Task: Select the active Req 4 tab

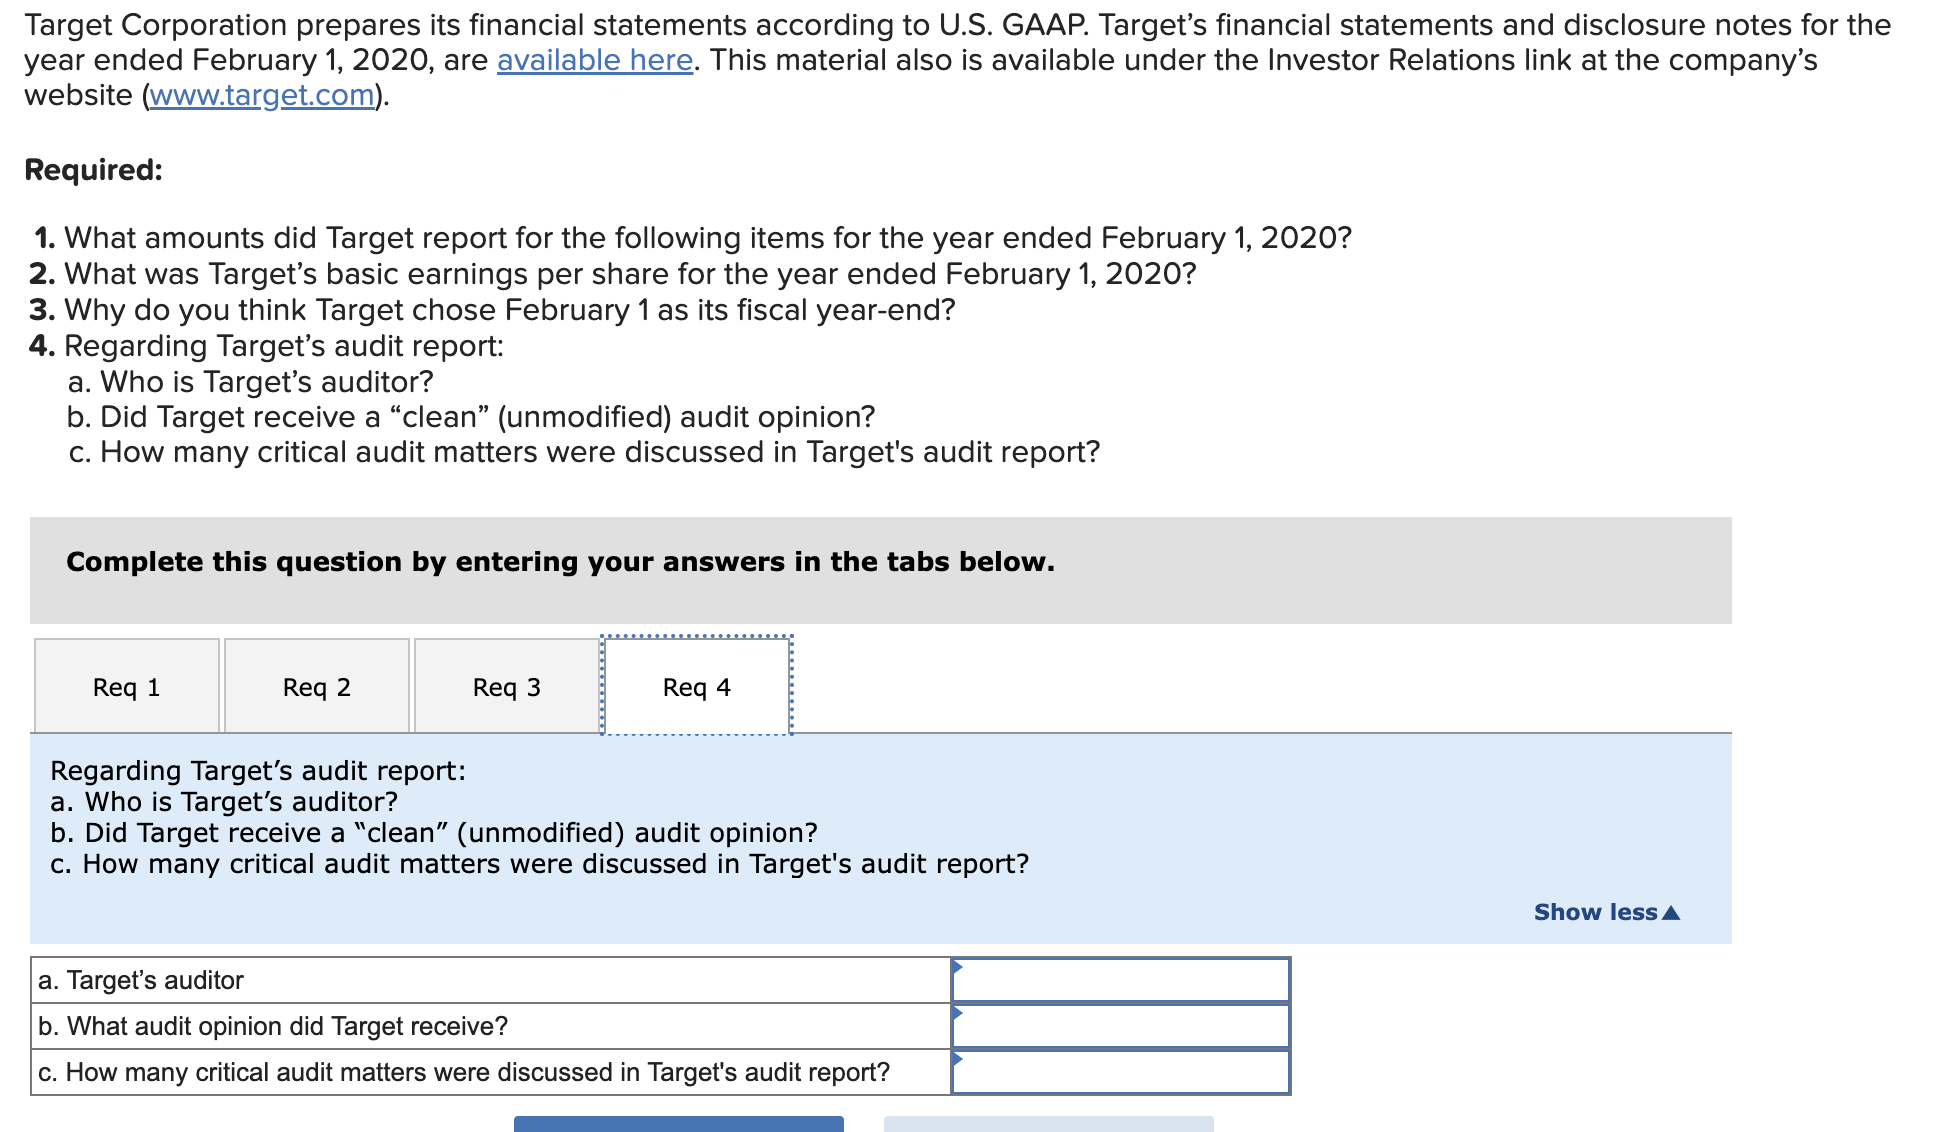Action: click(696, 686)
